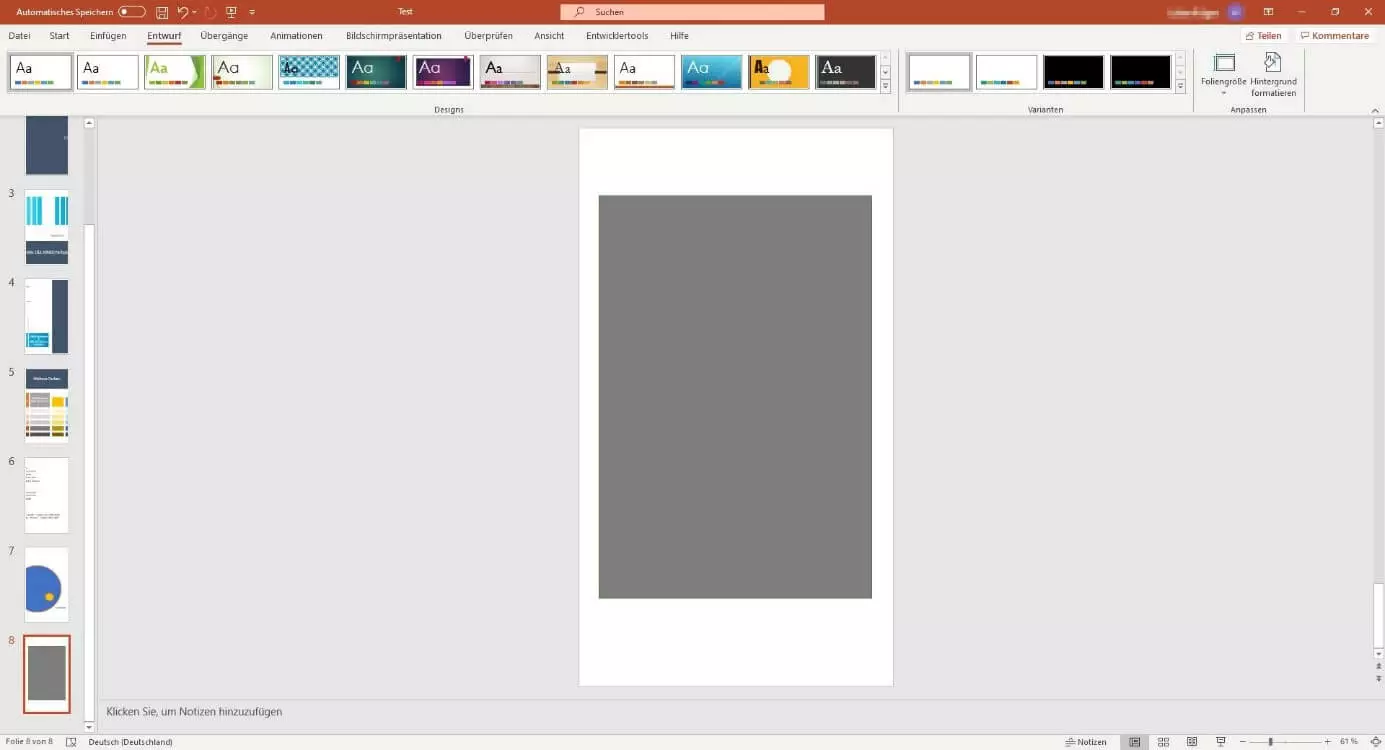Viewport: 1385px width, 750px height.
Task: Start presentation from the quick access toolbar icon
Action: (x=231, y=12)
